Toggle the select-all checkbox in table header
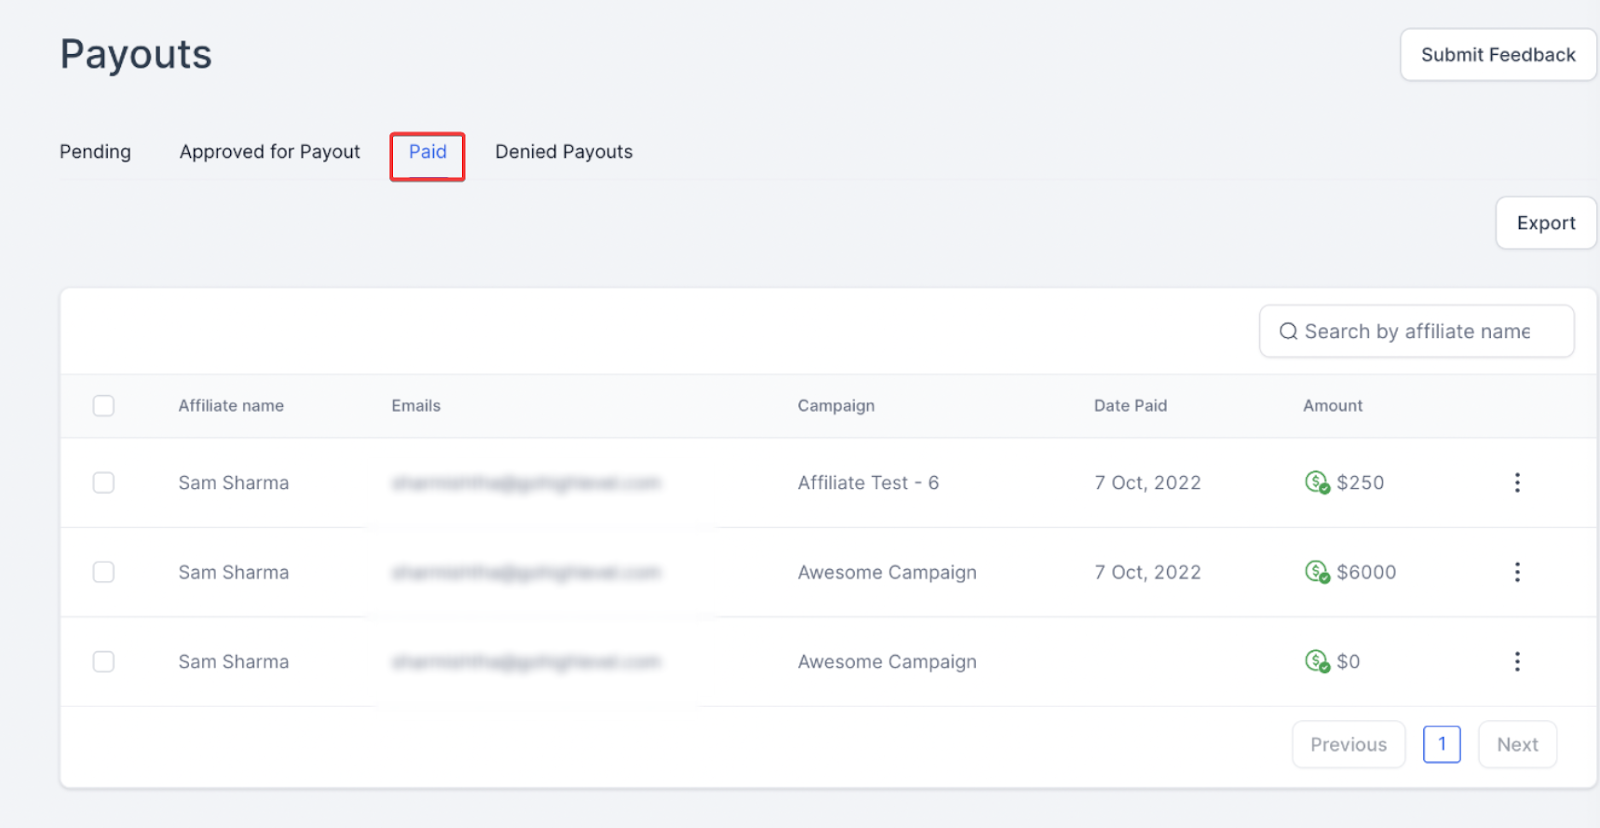This screenshot has height=828, width=1600. click(x=104, y=406)
